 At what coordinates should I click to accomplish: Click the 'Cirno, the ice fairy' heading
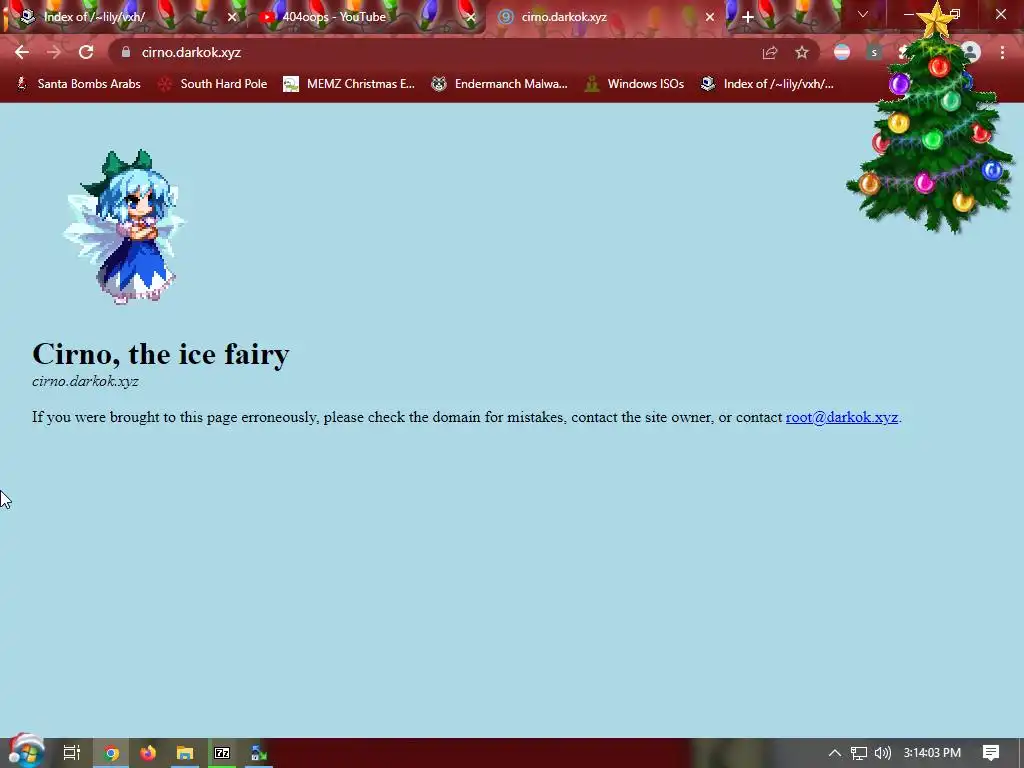pos(161,354)
